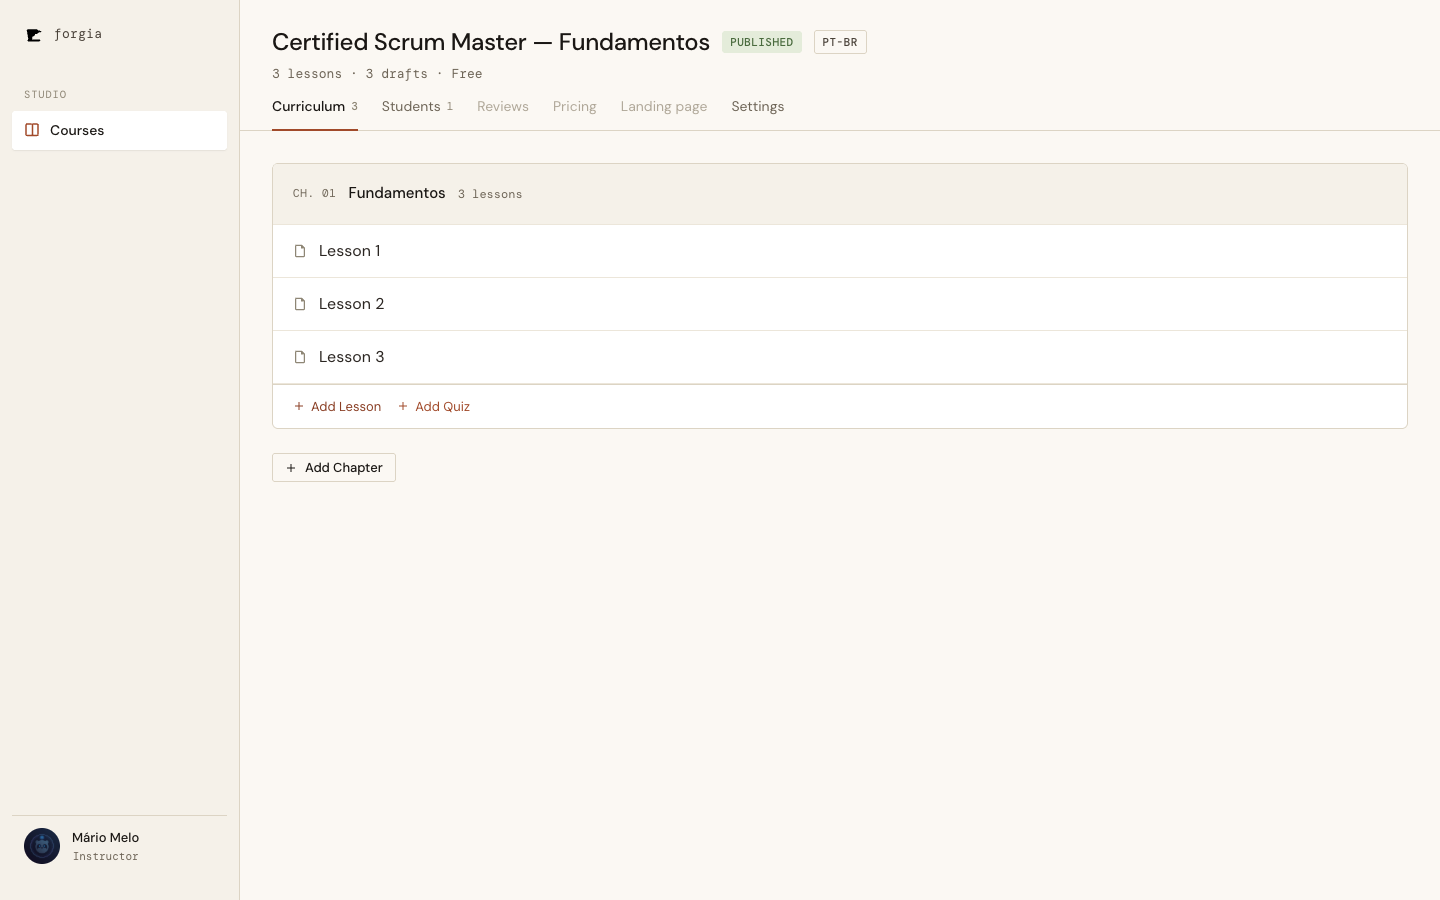1440x900 pixels.
Task: Click the Mário Melo user name
Action: tap(106, 838)
